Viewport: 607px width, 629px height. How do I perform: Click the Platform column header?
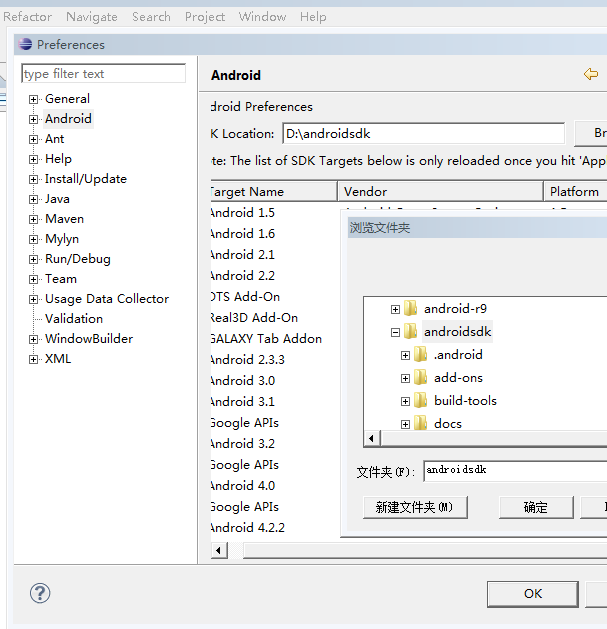(575, 191)
